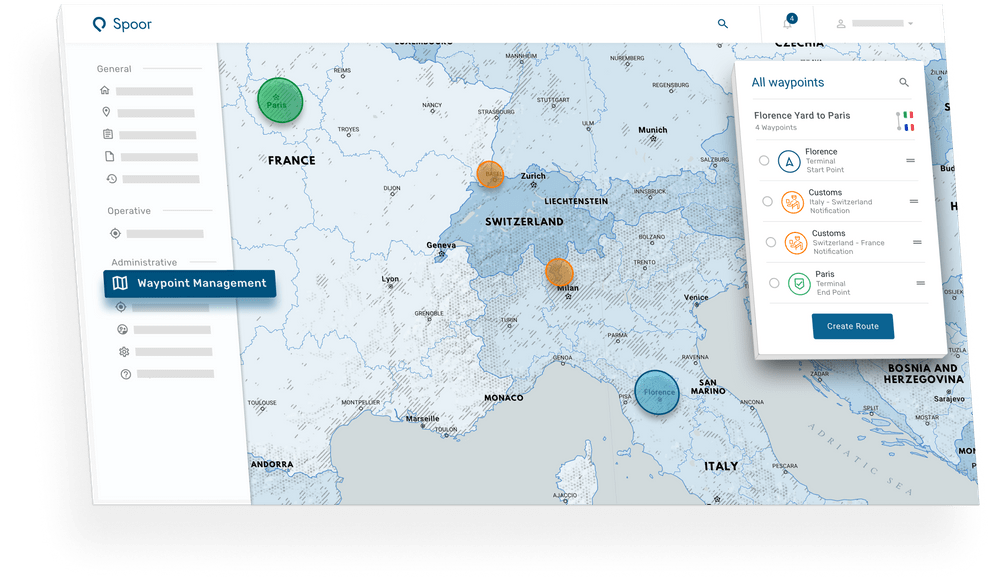
Task: Open the top bar search icon
Action: click(723, 24)
